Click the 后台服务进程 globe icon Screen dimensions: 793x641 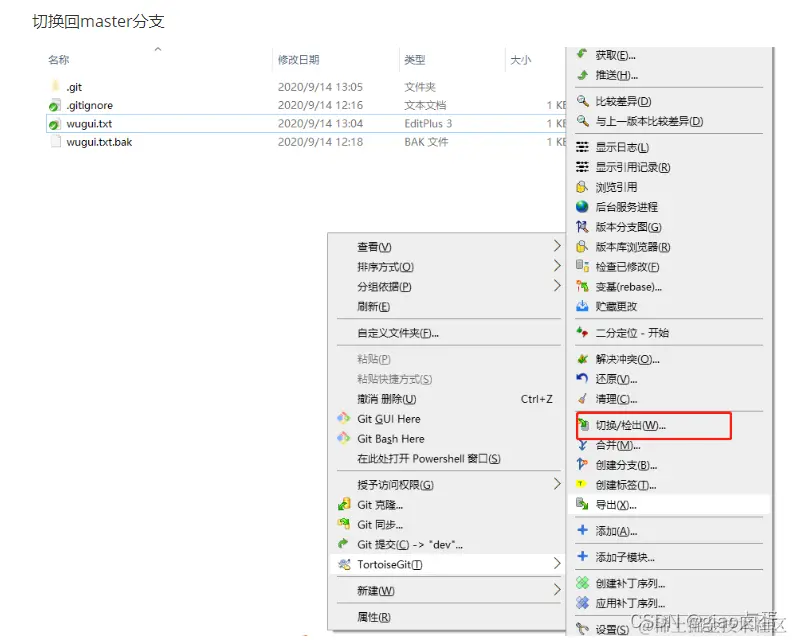point(582,206)
